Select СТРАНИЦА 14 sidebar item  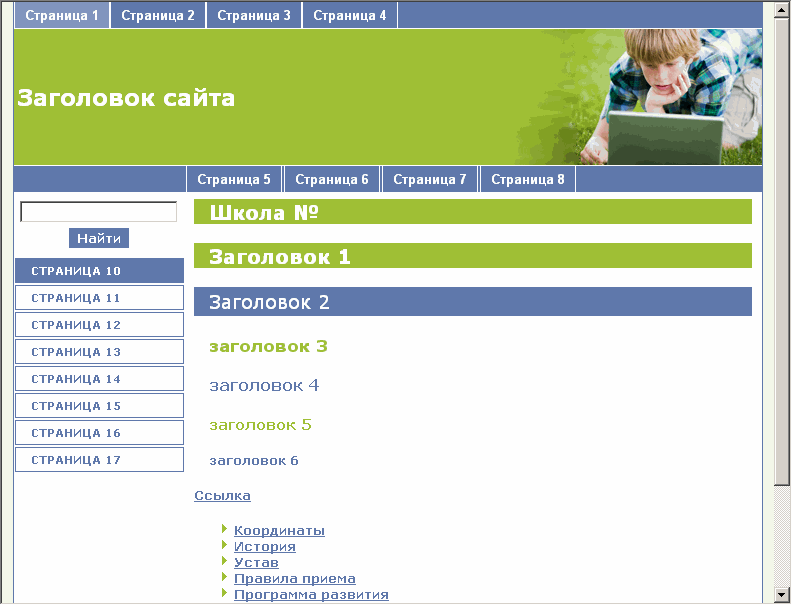coord(100,379)
